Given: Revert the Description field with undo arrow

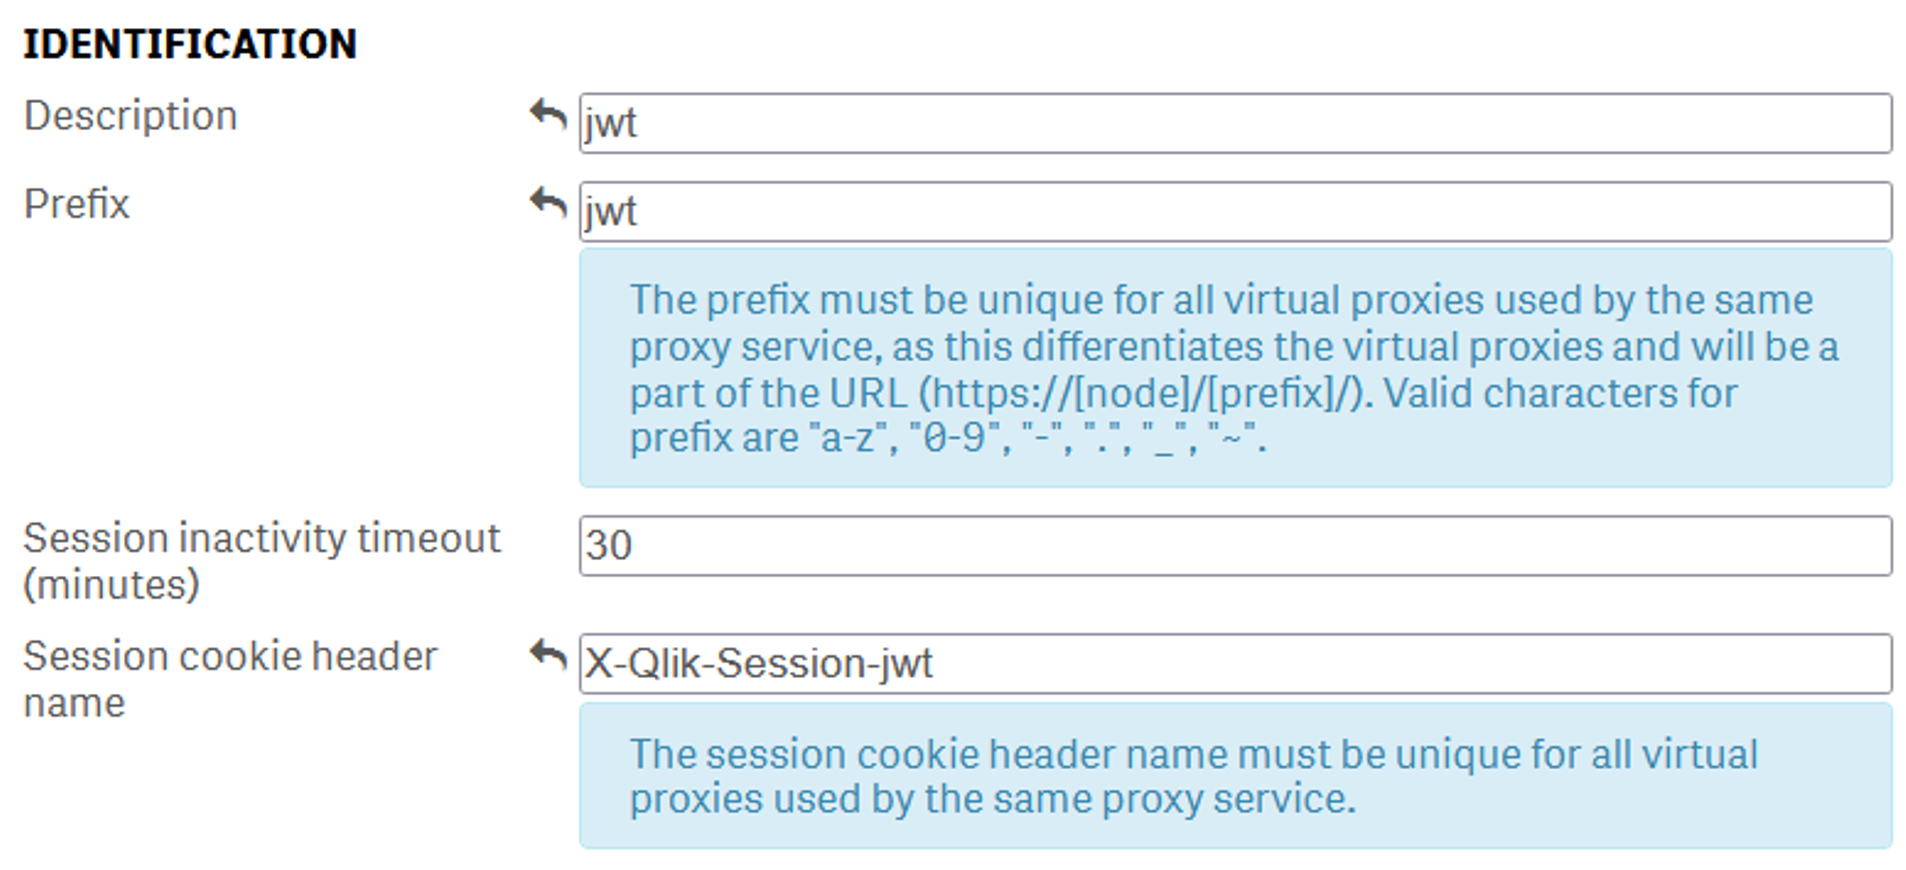Looking at the screenshot, I should (548, 116).
